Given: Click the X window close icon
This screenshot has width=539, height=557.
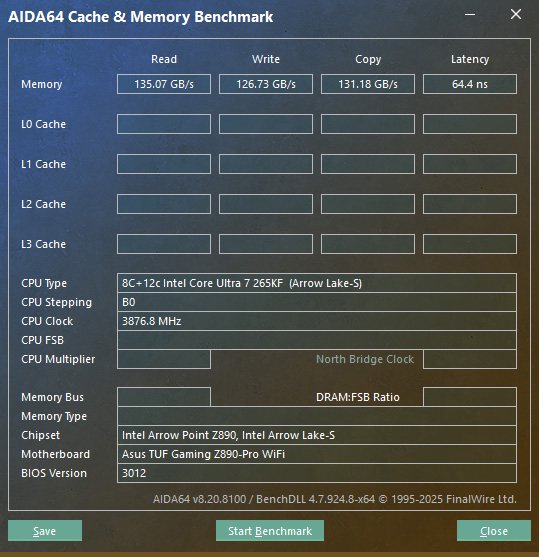Looking at the screenshot, I should (x=516, y=15).
